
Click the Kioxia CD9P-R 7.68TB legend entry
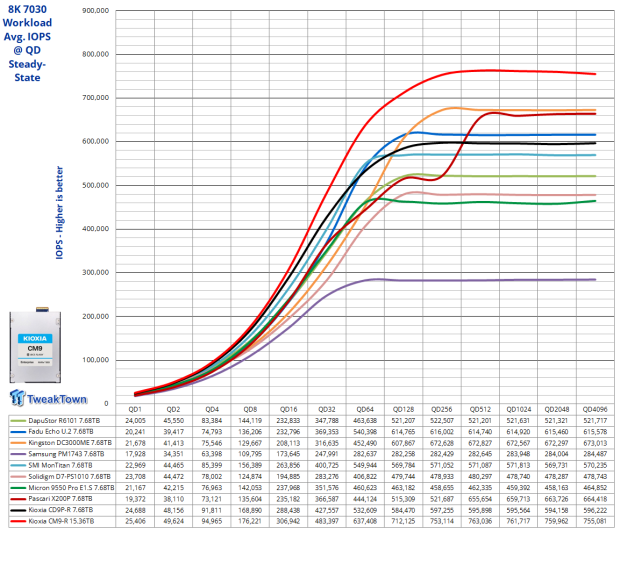(61, 510)
